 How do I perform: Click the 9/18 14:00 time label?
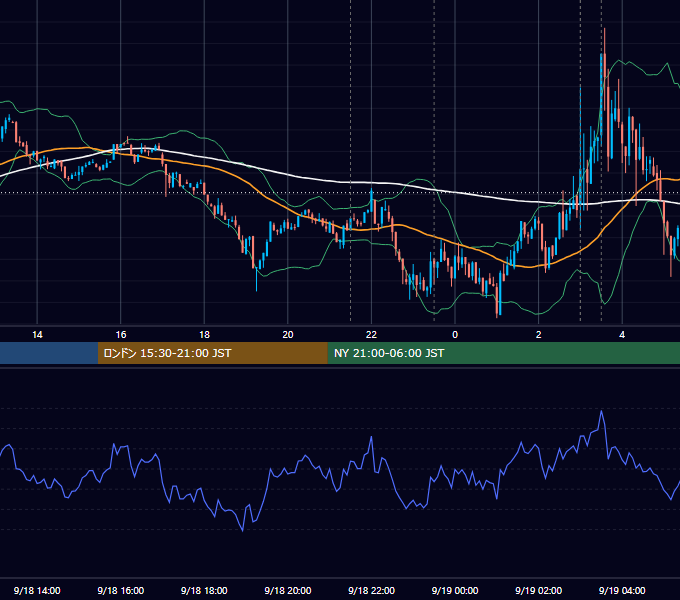pos(37,590)
